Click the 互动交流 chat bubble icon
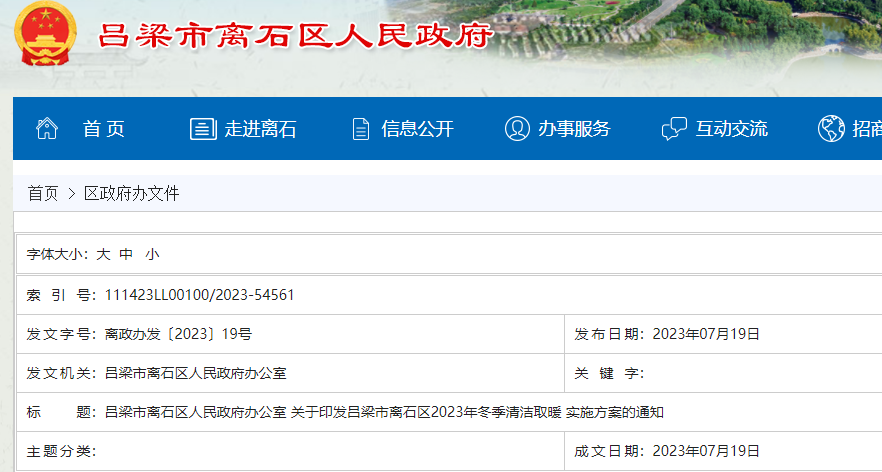Image resolution: width=882 pixels, height=472 pixels. pos(675,129)
